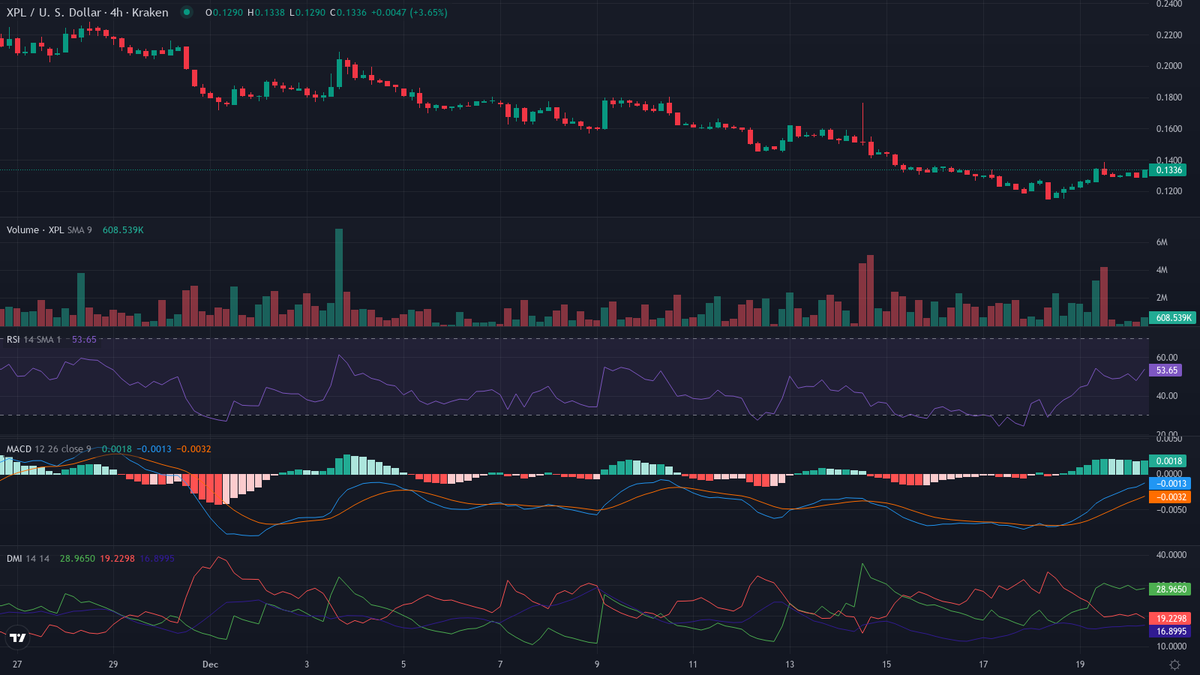
Task: Click the green market status dot
Action: tap(186, 13)
